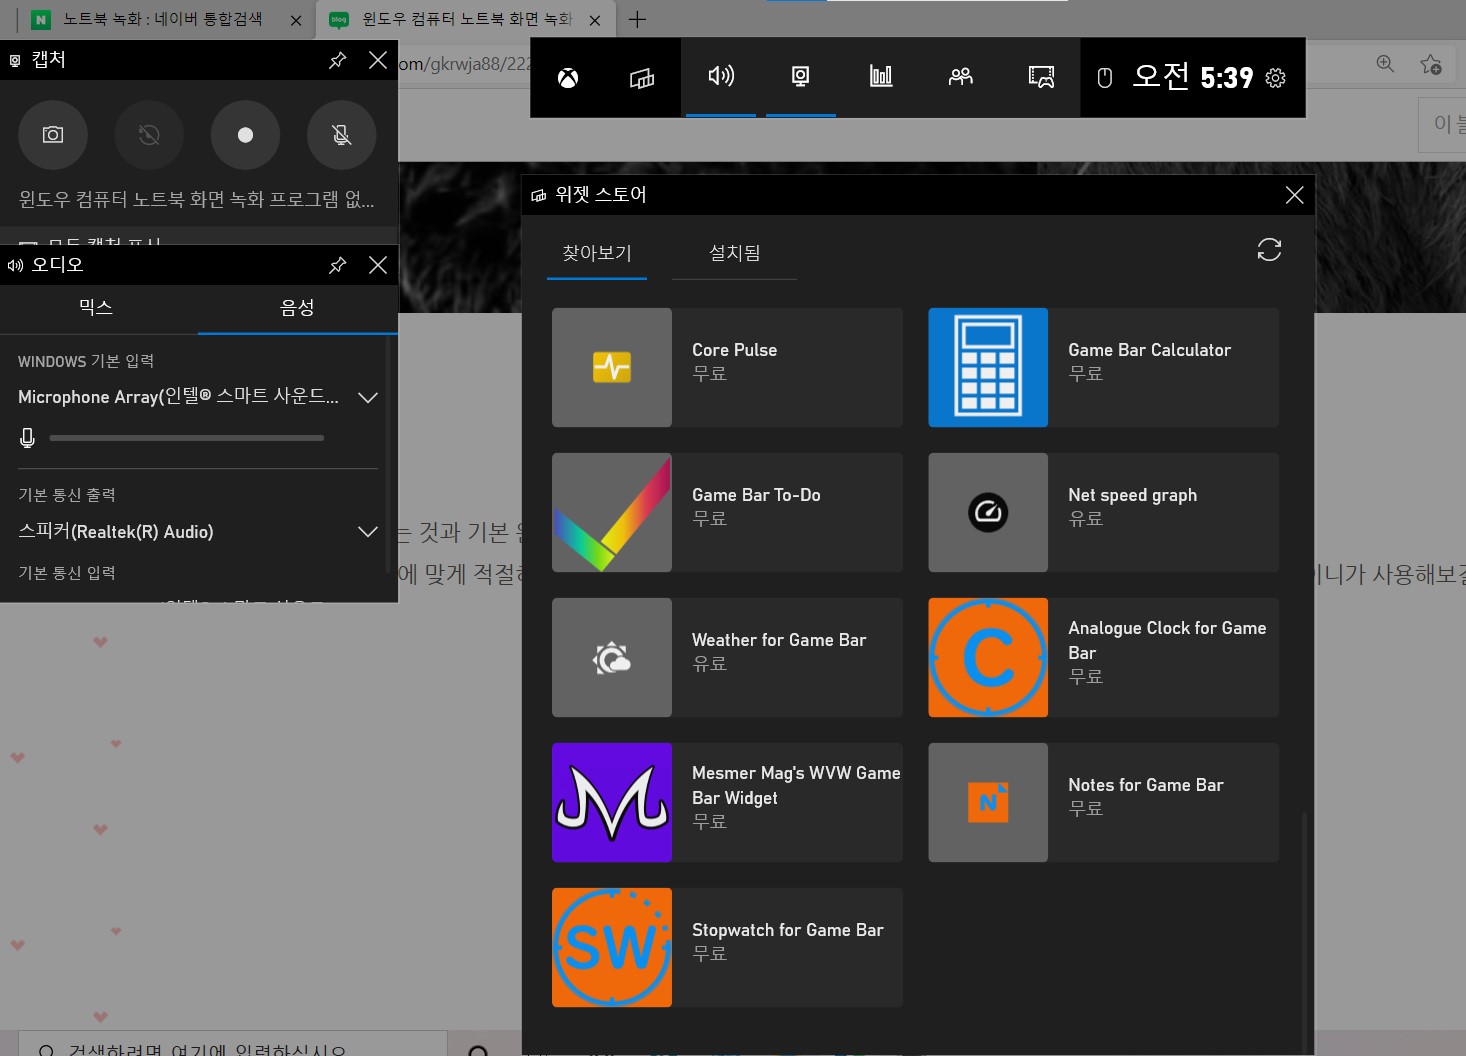This screenshot has width=1466, height=1056.
Task: Click the WINDOWS 기본 입력 label
Action: 86,361
